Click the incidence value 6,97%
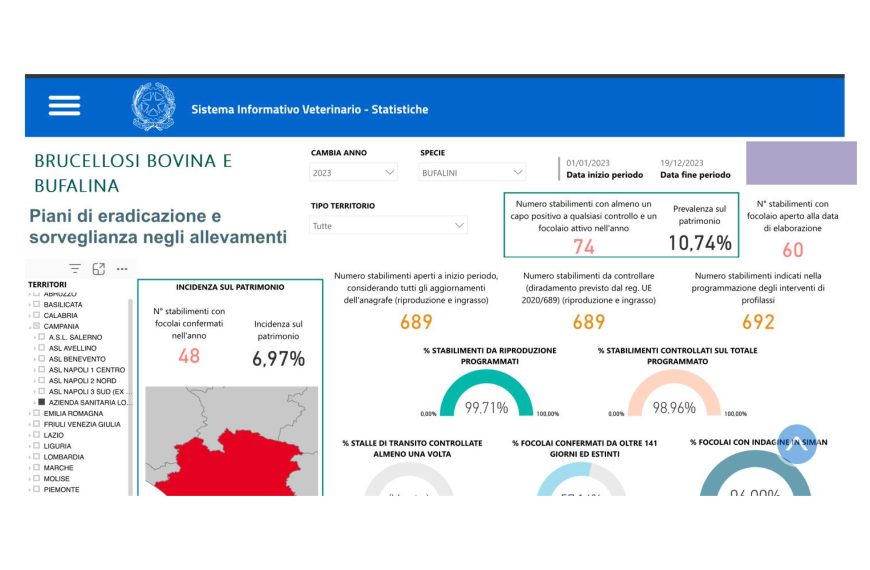870x570 pixels. click(x=278, y=359)
